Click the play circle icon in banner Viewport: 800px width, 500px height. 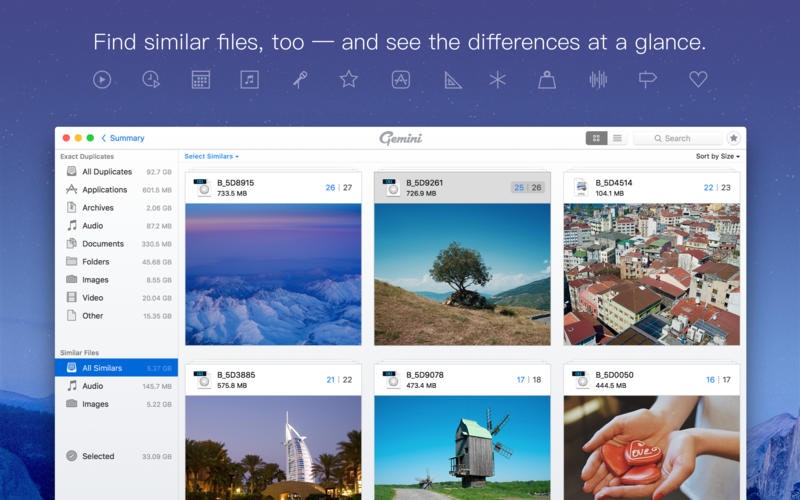(x=102, y=80)
